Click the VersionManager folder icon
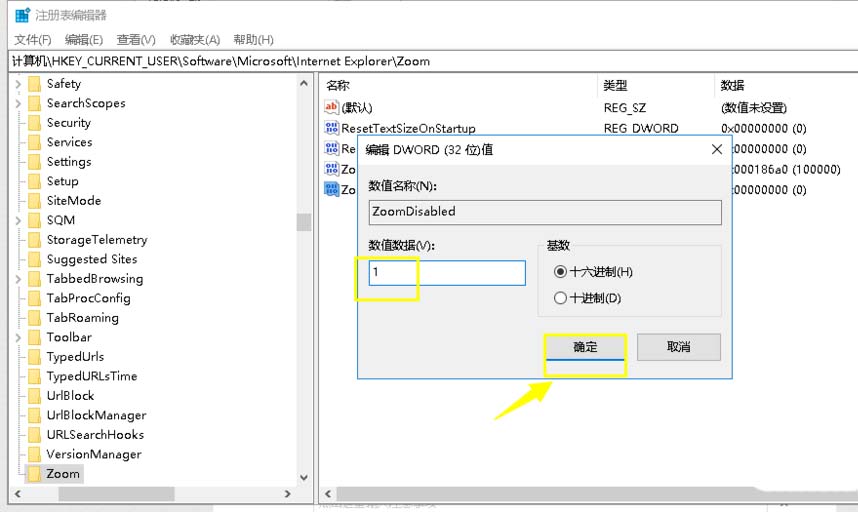Viewport: 858px width, 512px height. [34, 455]
